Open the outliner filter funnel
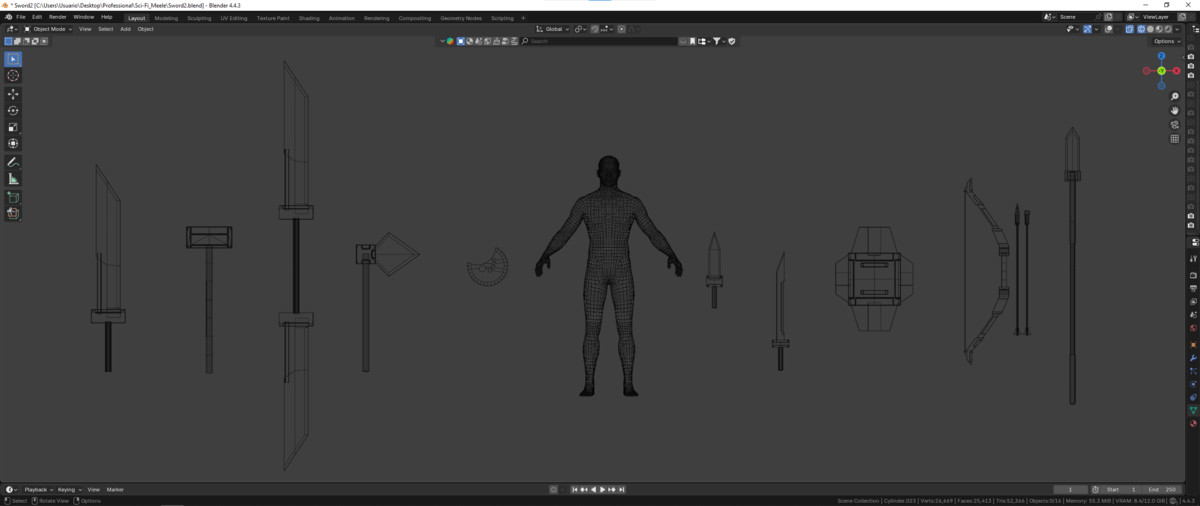1200x506 pixels. [x=717, y=41]
